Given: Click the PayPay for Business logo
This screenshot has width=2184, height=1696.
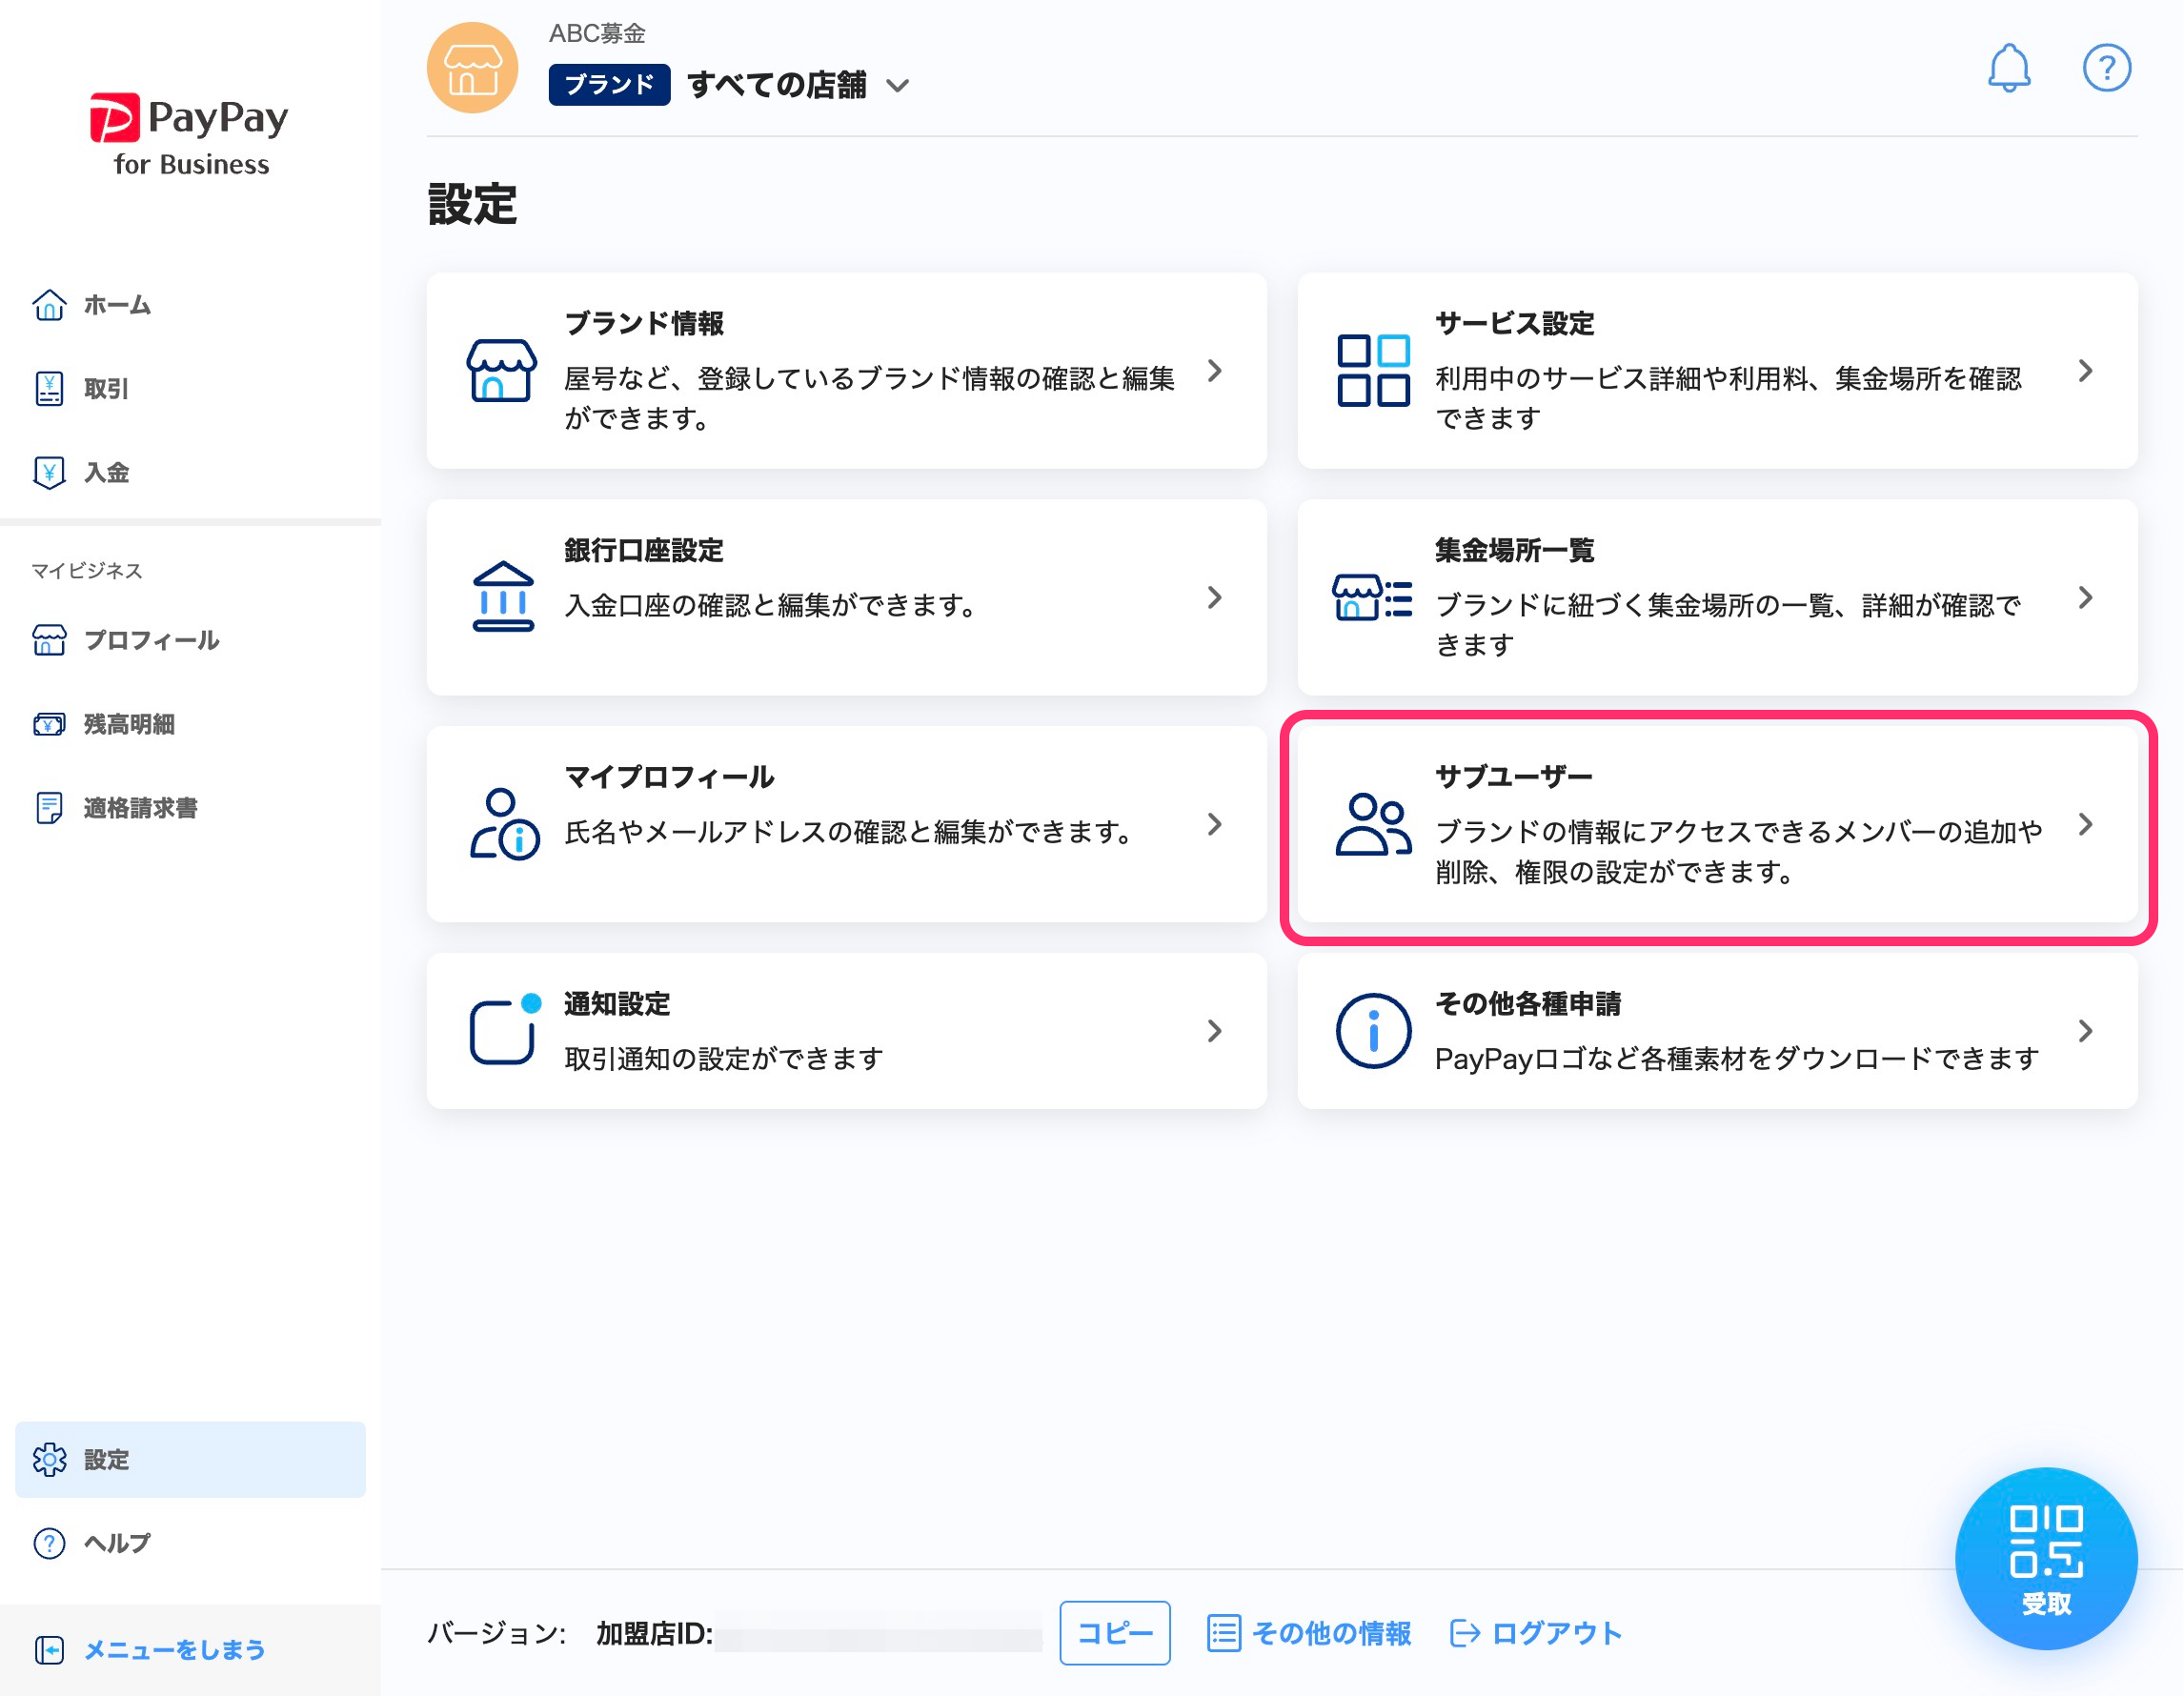Looking at the screenshot, I should tap(190, 135).
